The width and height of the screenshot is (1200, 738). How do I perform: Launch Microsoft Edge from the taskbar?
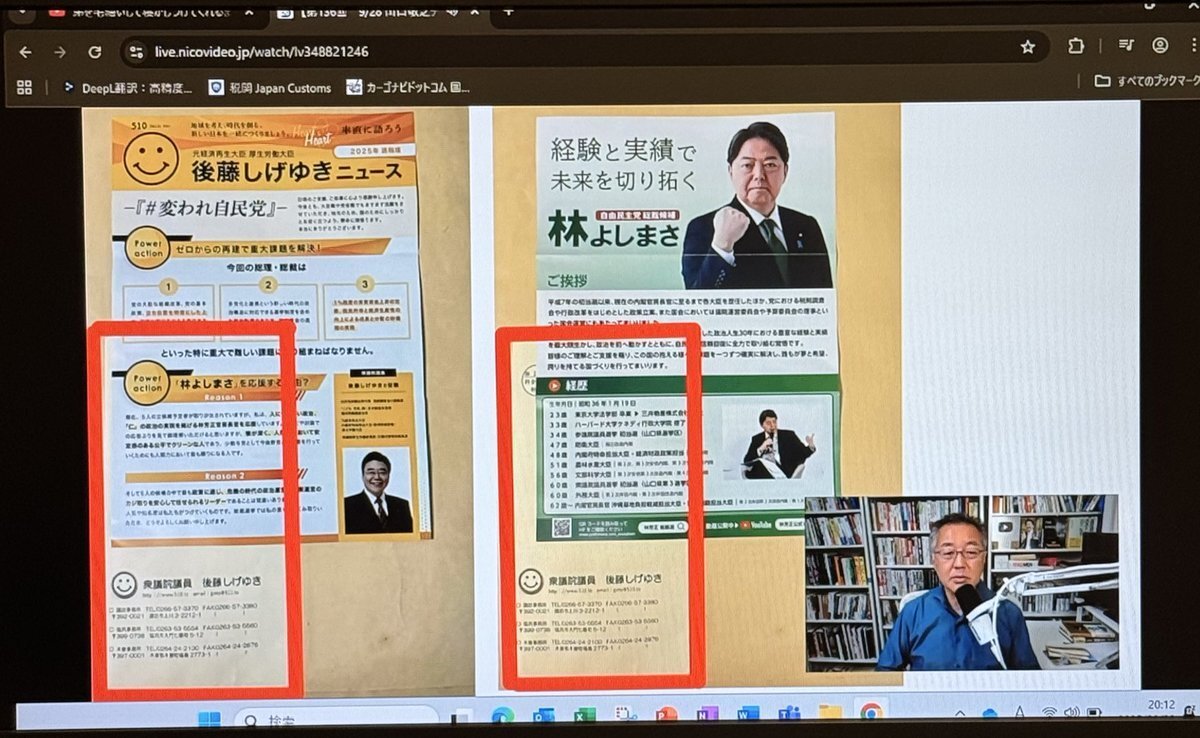pyautogui.click(x=502, y=716)
